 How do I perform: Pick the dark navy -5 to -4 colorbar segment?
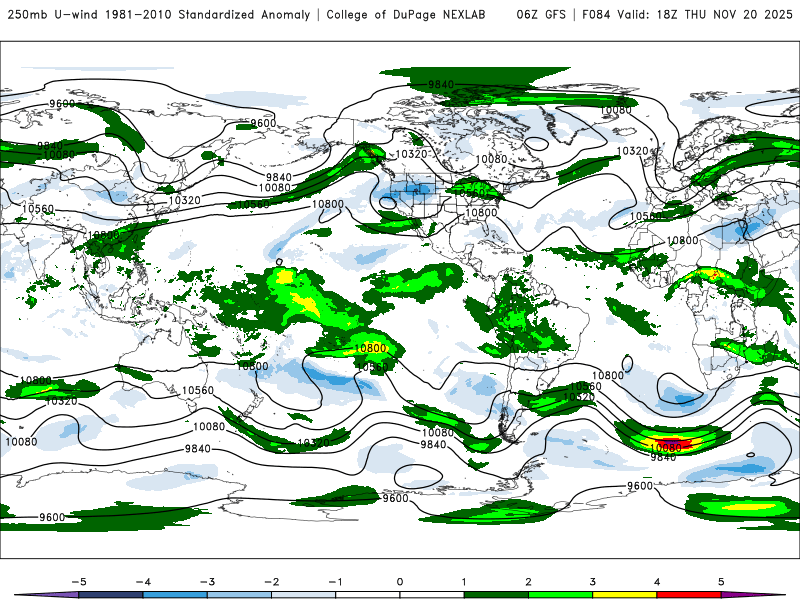tap(111, 595)
